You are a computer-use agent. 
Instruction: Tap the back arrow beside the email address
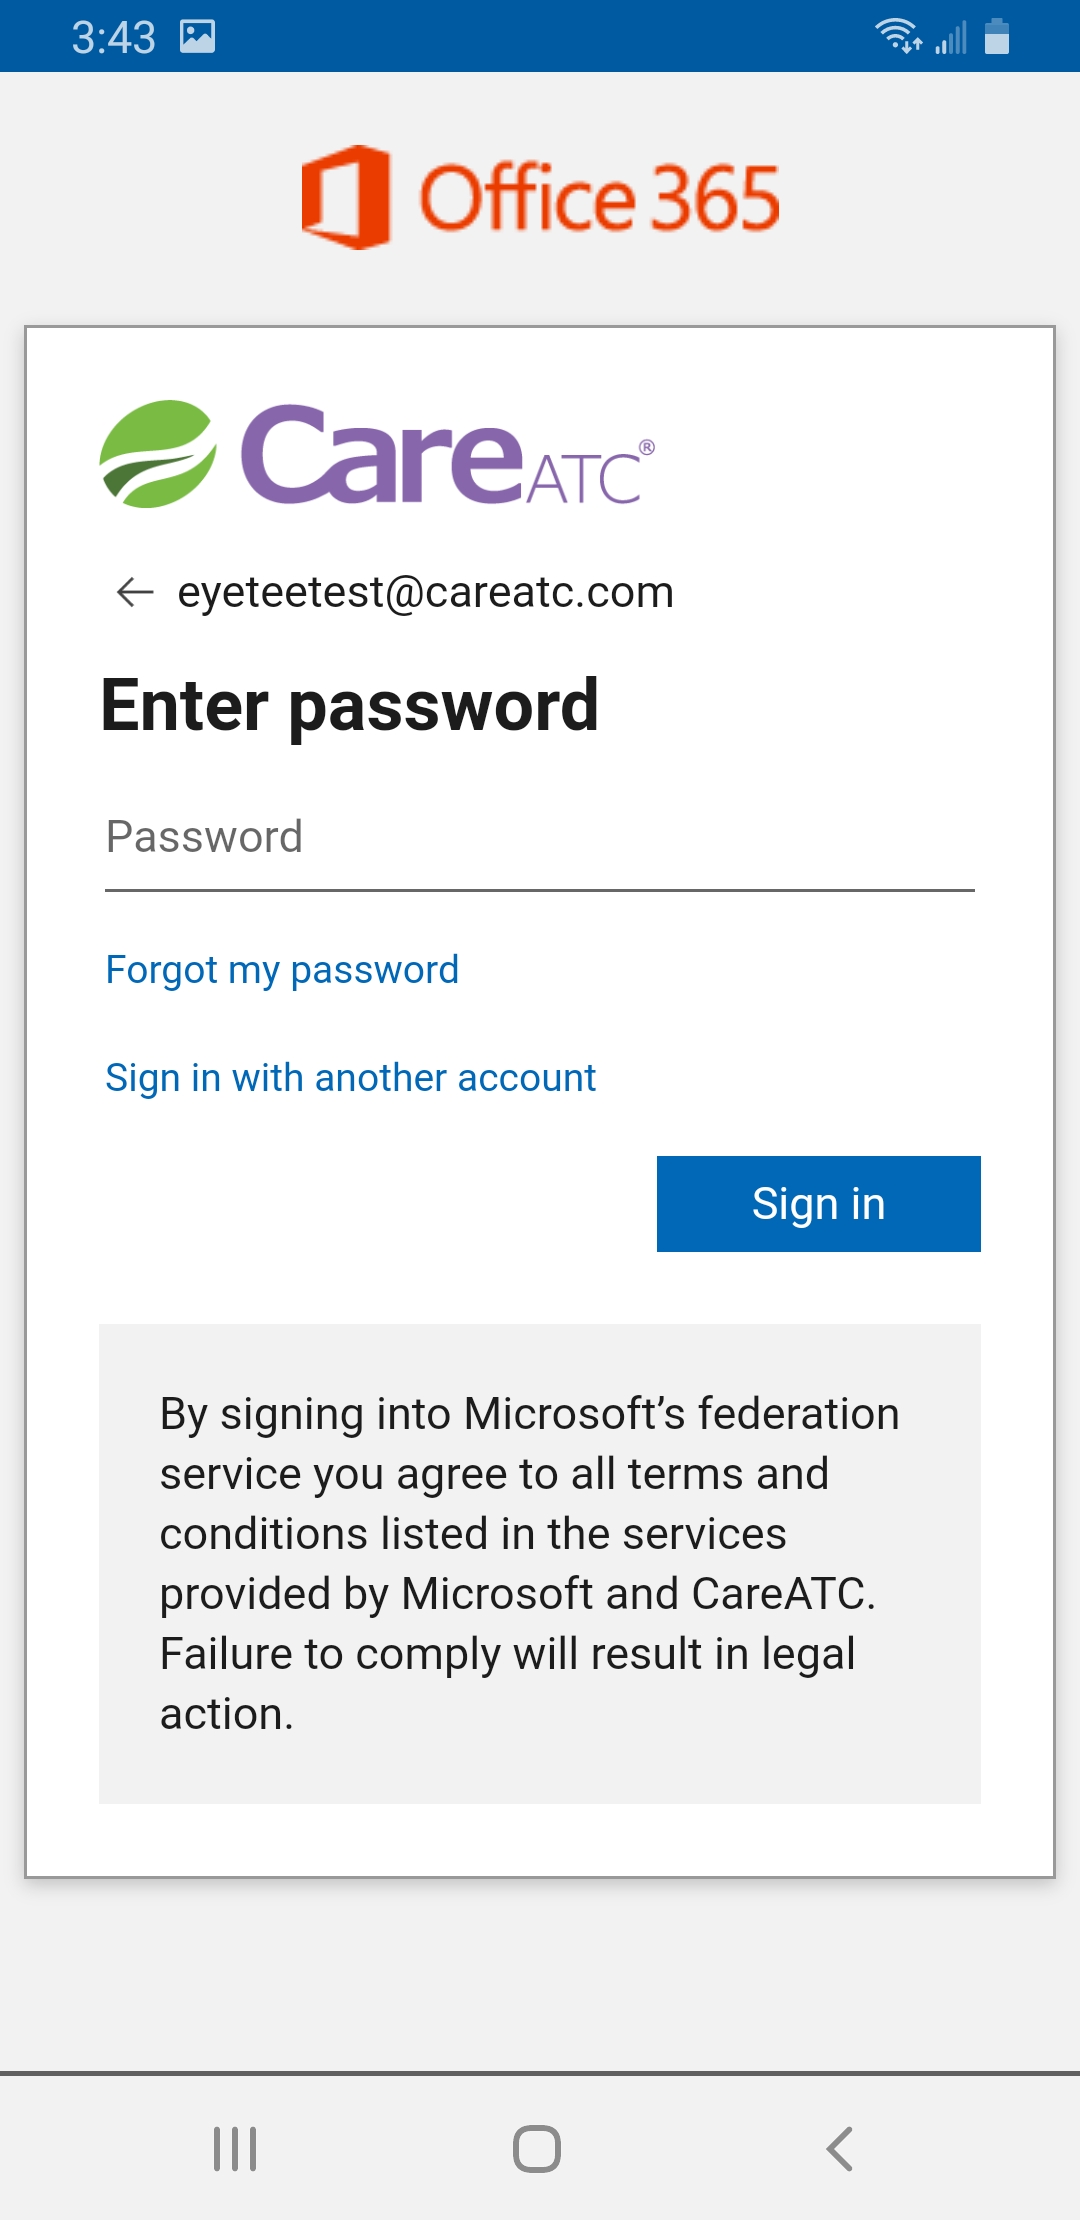[x=135, y=592]
